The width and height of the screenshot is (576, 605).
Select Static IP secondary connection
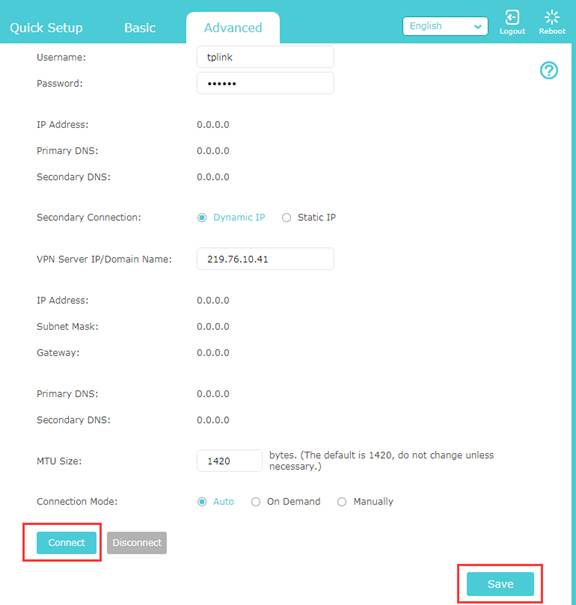coord(286,218)
